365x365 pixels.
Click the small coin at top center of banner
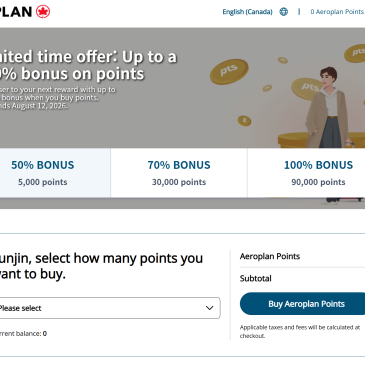click(283, 60)
